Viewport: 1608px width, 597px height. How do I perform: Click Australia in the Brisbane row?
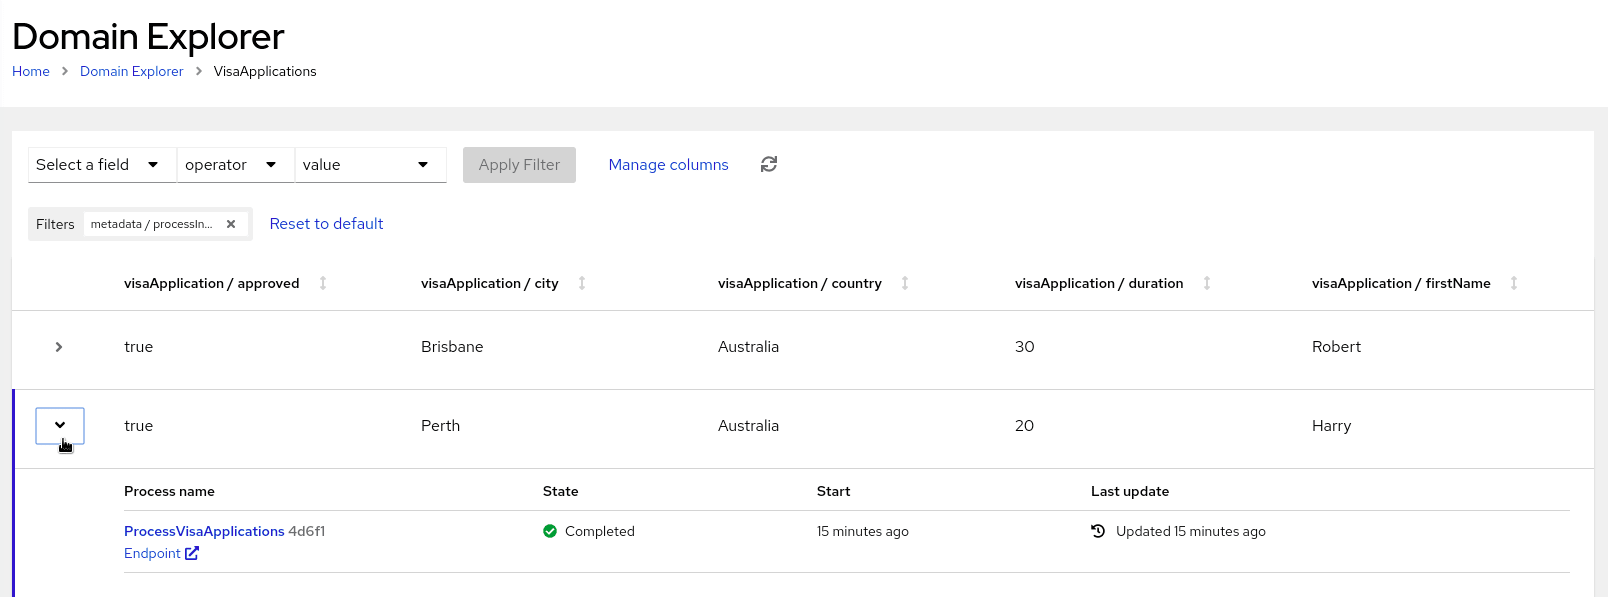(x=748, y=347)
